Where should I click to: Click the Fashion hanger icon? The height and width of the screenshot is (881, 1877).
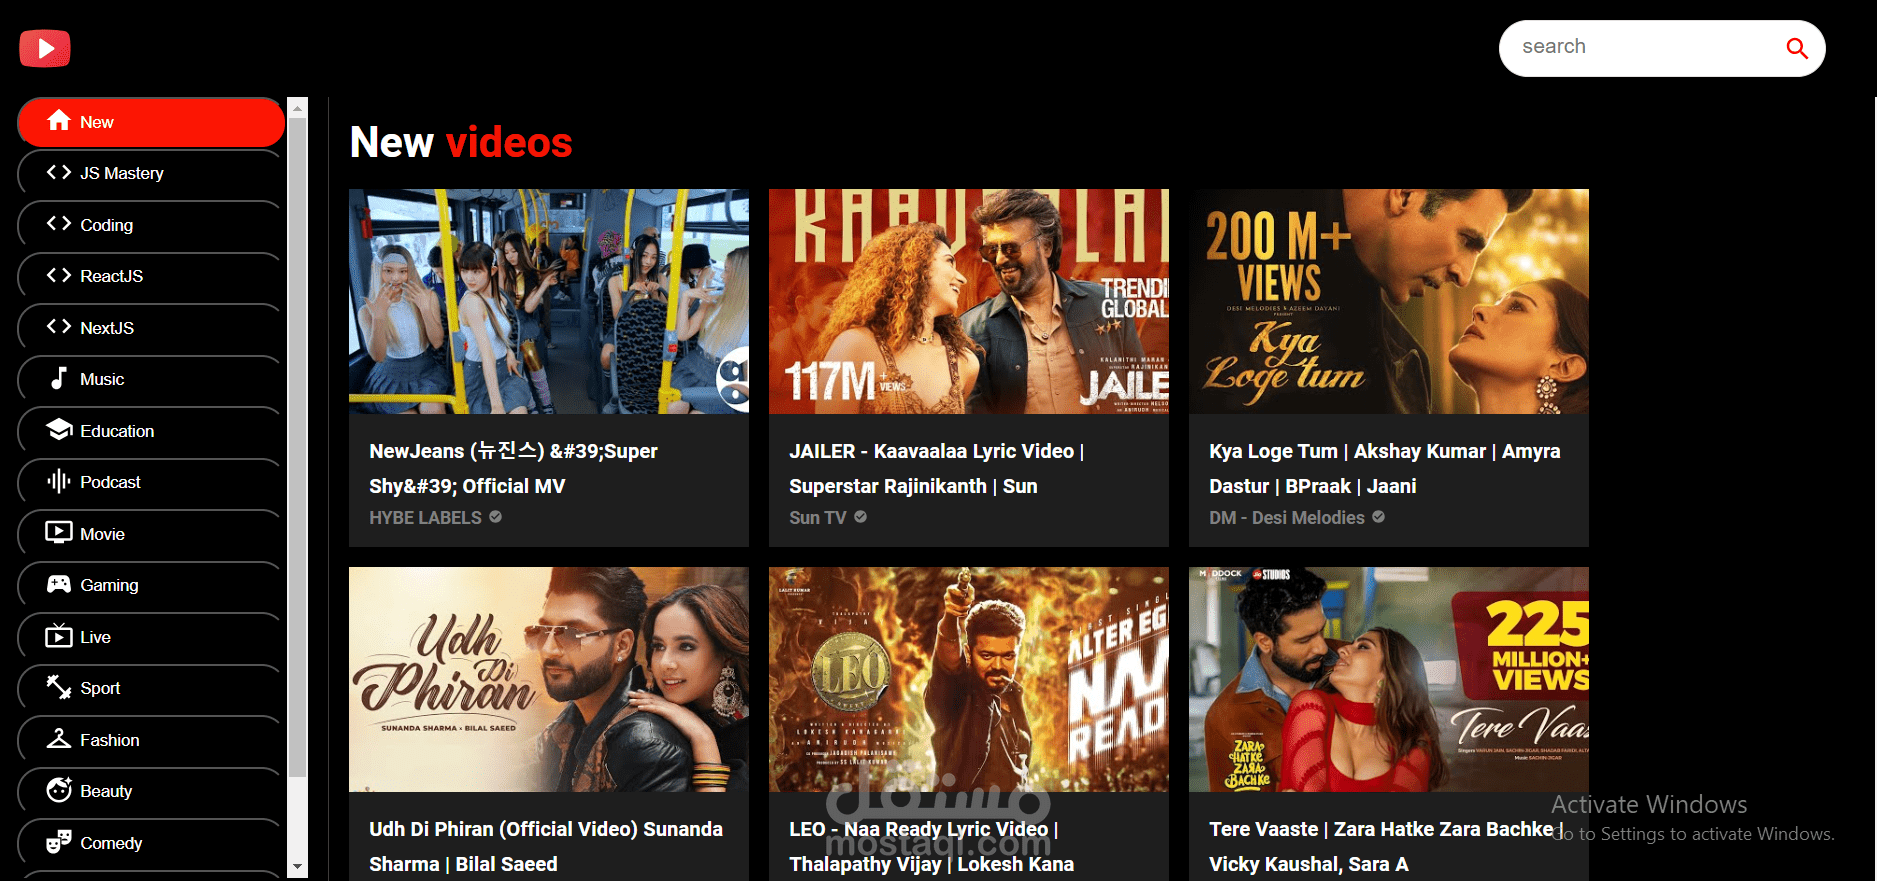59,738
